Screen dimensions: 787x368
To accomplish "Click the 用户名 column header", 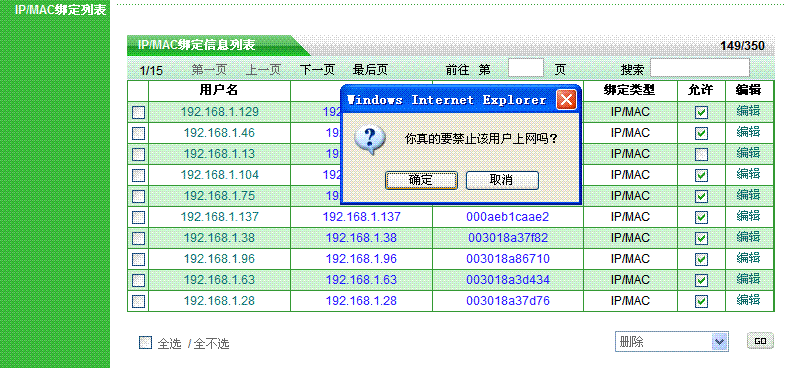I will click(x=219, y=90).
